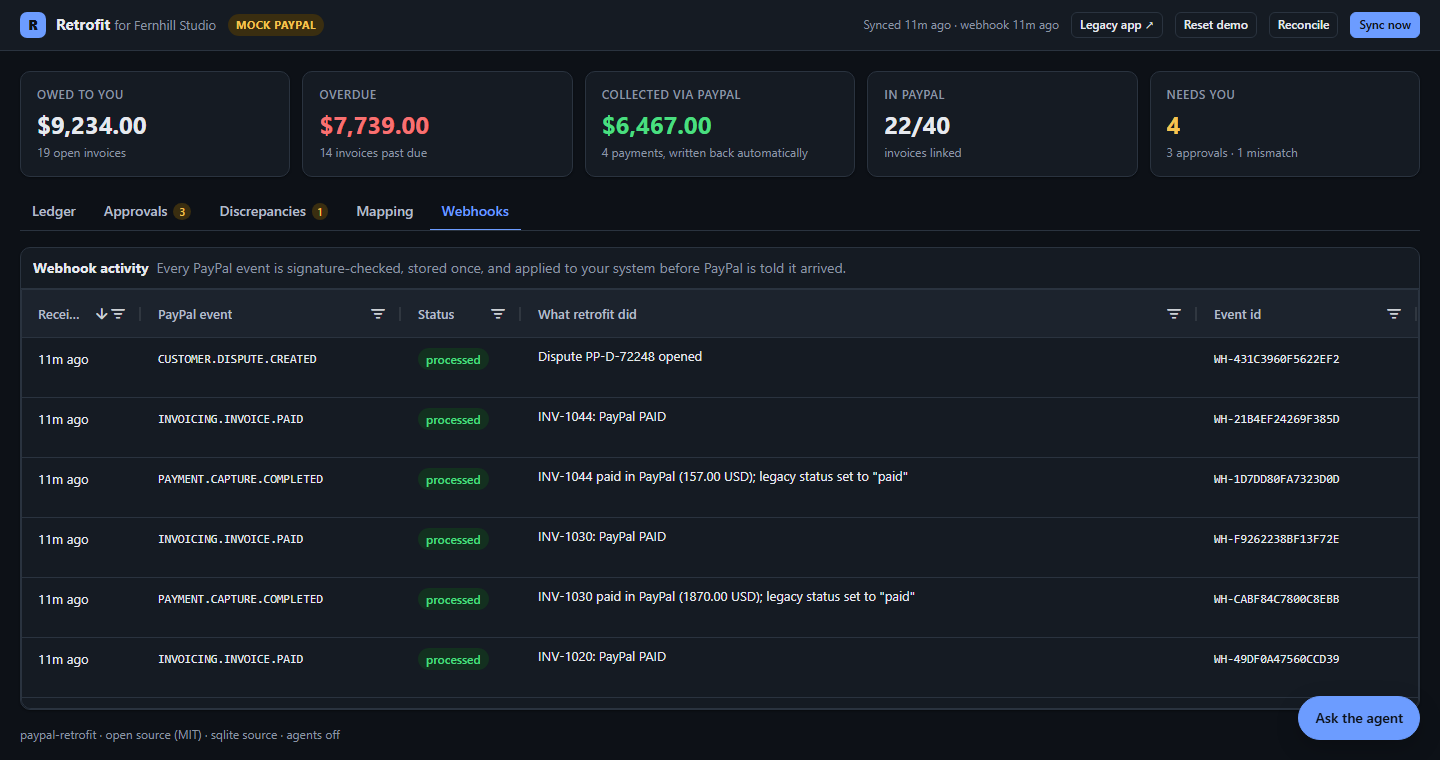Open the Legacy app link button
Viewport: 1440px width, 760px height.
tap(1117, 25)
